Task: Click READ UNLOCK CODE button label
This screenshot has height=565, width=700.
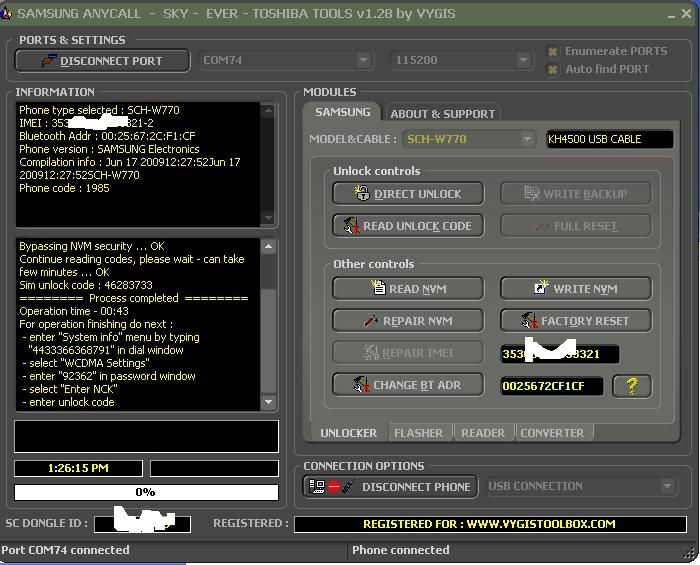Action: [x=417, y=226]
